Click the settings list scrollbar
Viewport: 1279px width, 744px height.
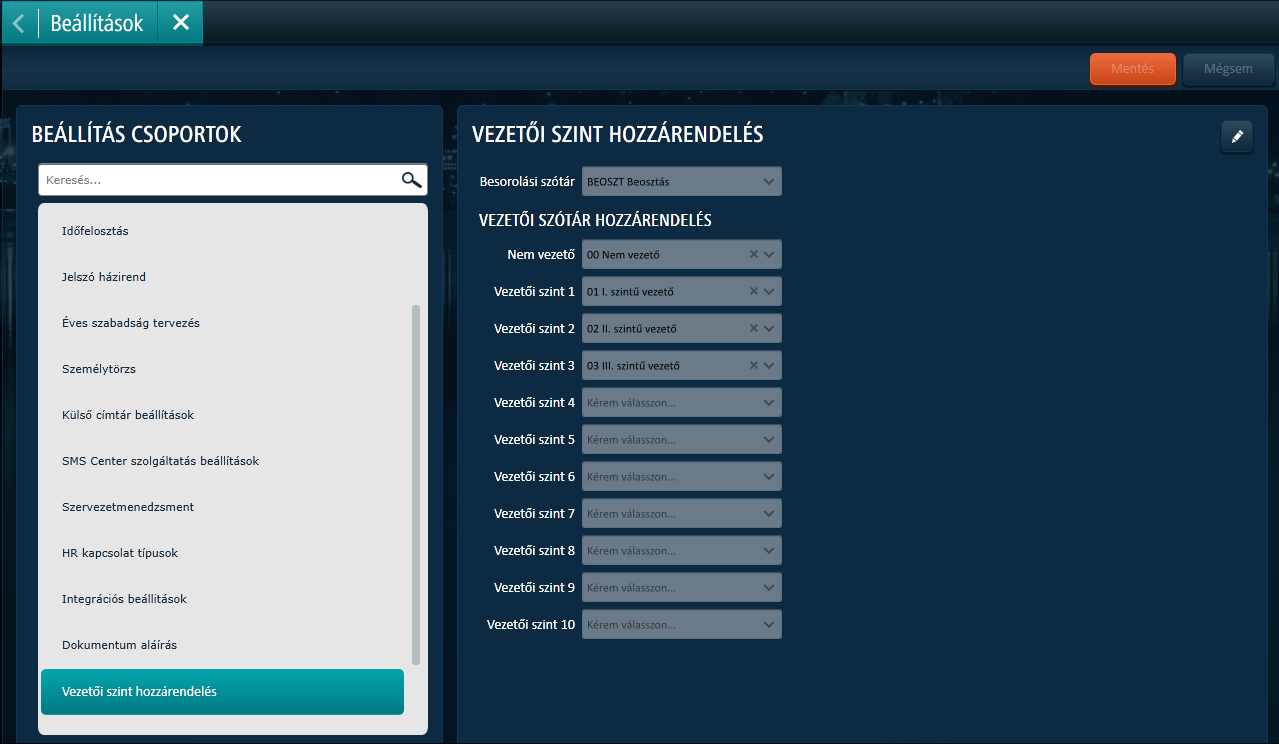point(416,485)
